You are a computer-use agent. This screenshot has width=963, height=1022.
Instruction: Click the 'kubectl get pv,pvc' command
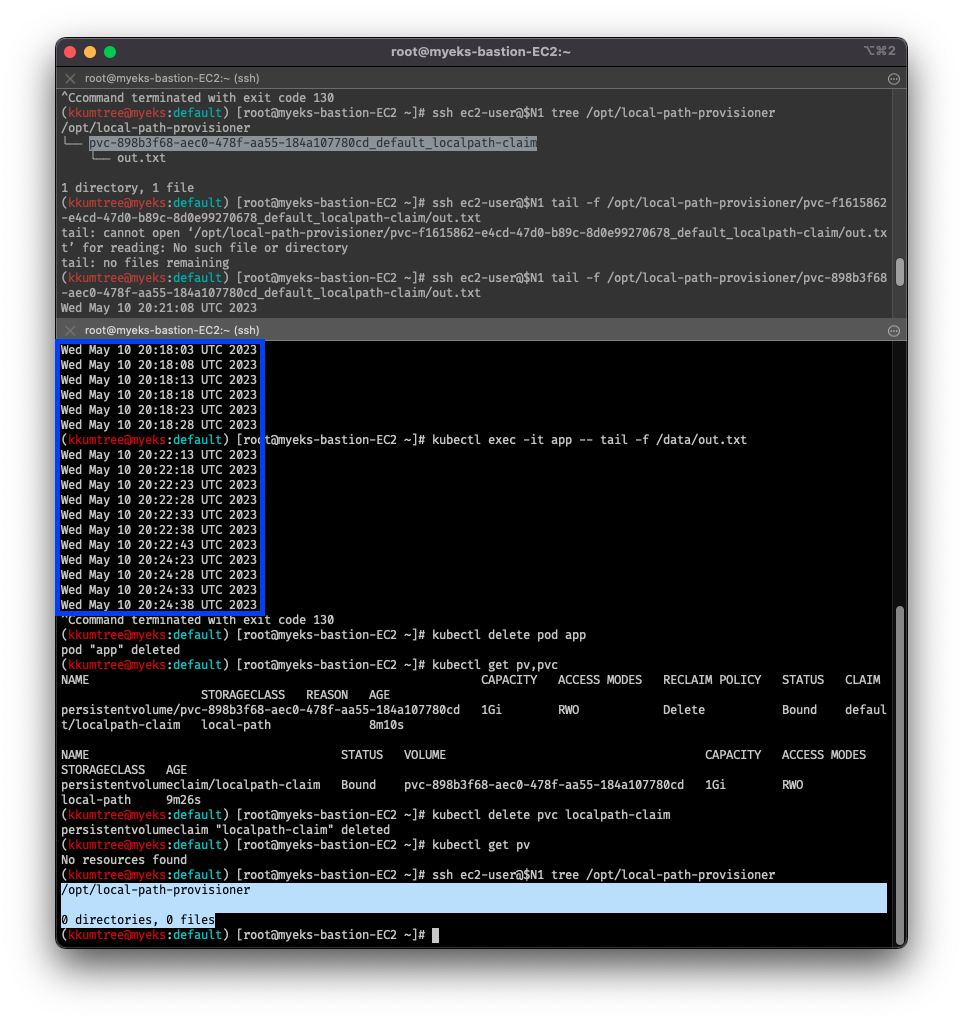495,665
